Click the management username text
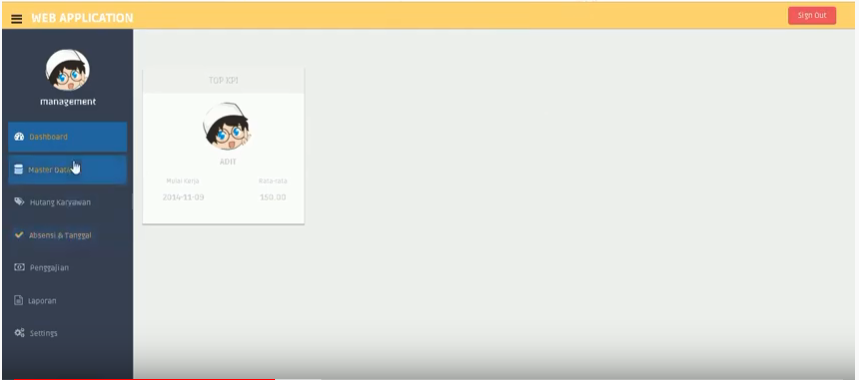This screenshot has width=859, height=380. pyautogui.click(x=68, y=101)
